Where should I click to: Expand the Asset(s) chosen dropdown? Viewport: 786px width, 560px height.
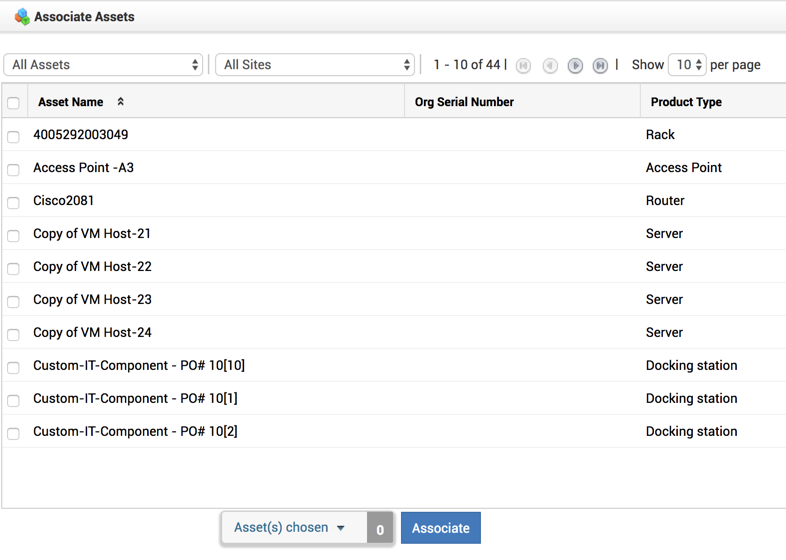click(x=290, y=528)
